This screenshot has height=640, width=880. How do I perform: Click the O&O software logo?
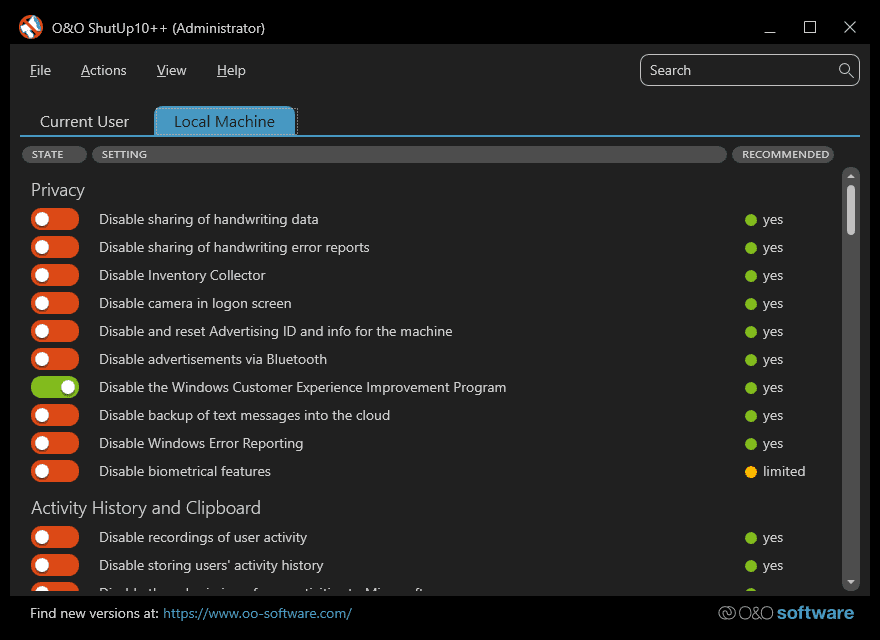coord(786,613)
